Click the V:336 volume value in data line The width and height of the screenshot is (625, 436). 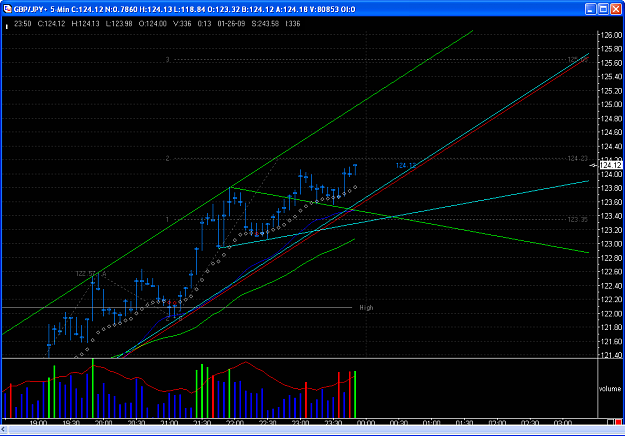point(182,24)
